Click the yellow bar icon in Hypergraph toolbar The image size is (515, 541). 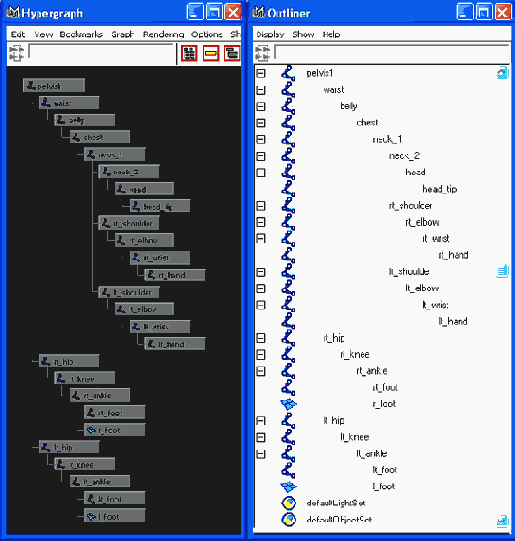(x=211, y=53)
